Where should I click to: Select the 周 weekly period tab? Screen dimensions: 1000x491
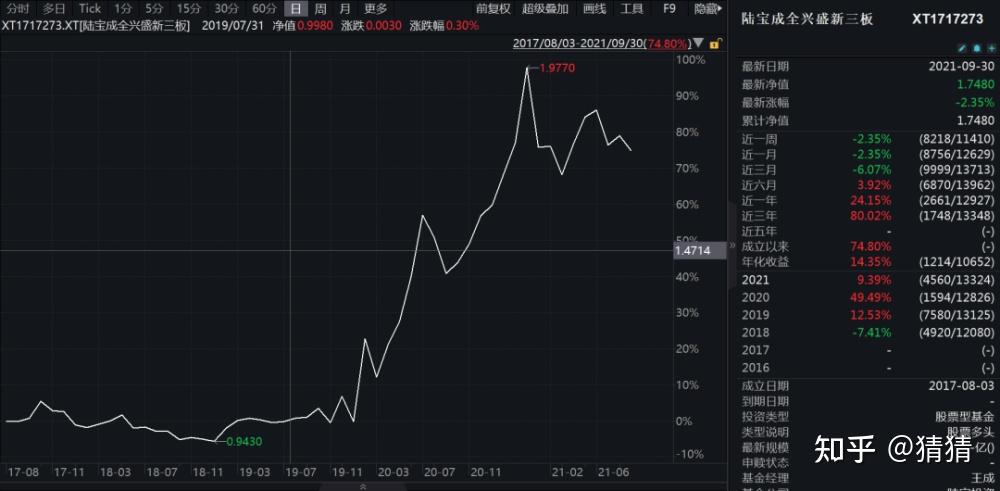pos(321,9)
